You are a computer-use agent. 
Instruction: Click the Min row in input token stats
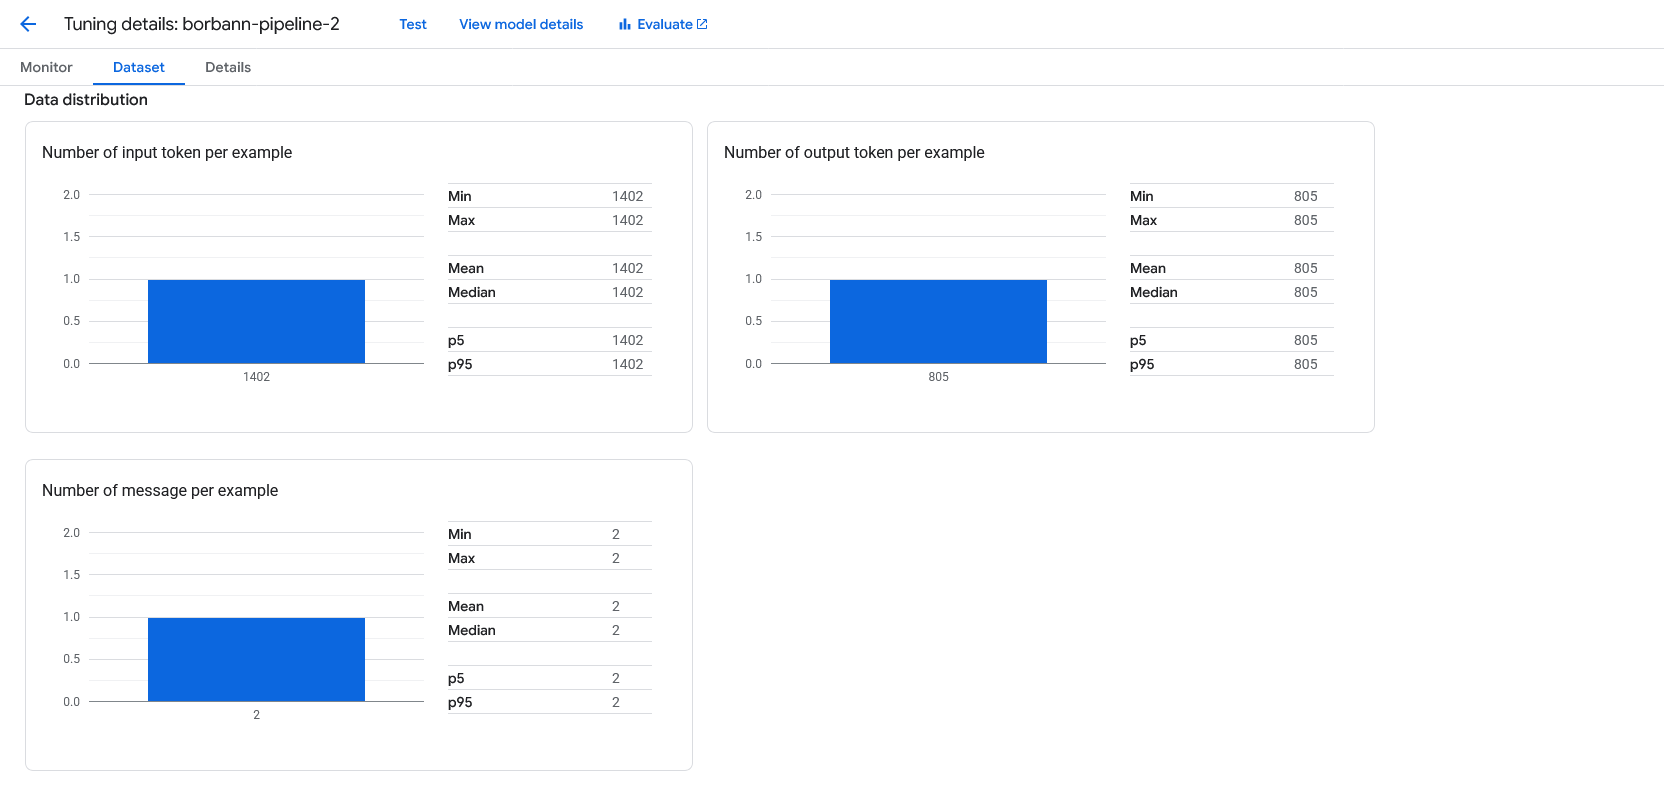pos(549,196)
